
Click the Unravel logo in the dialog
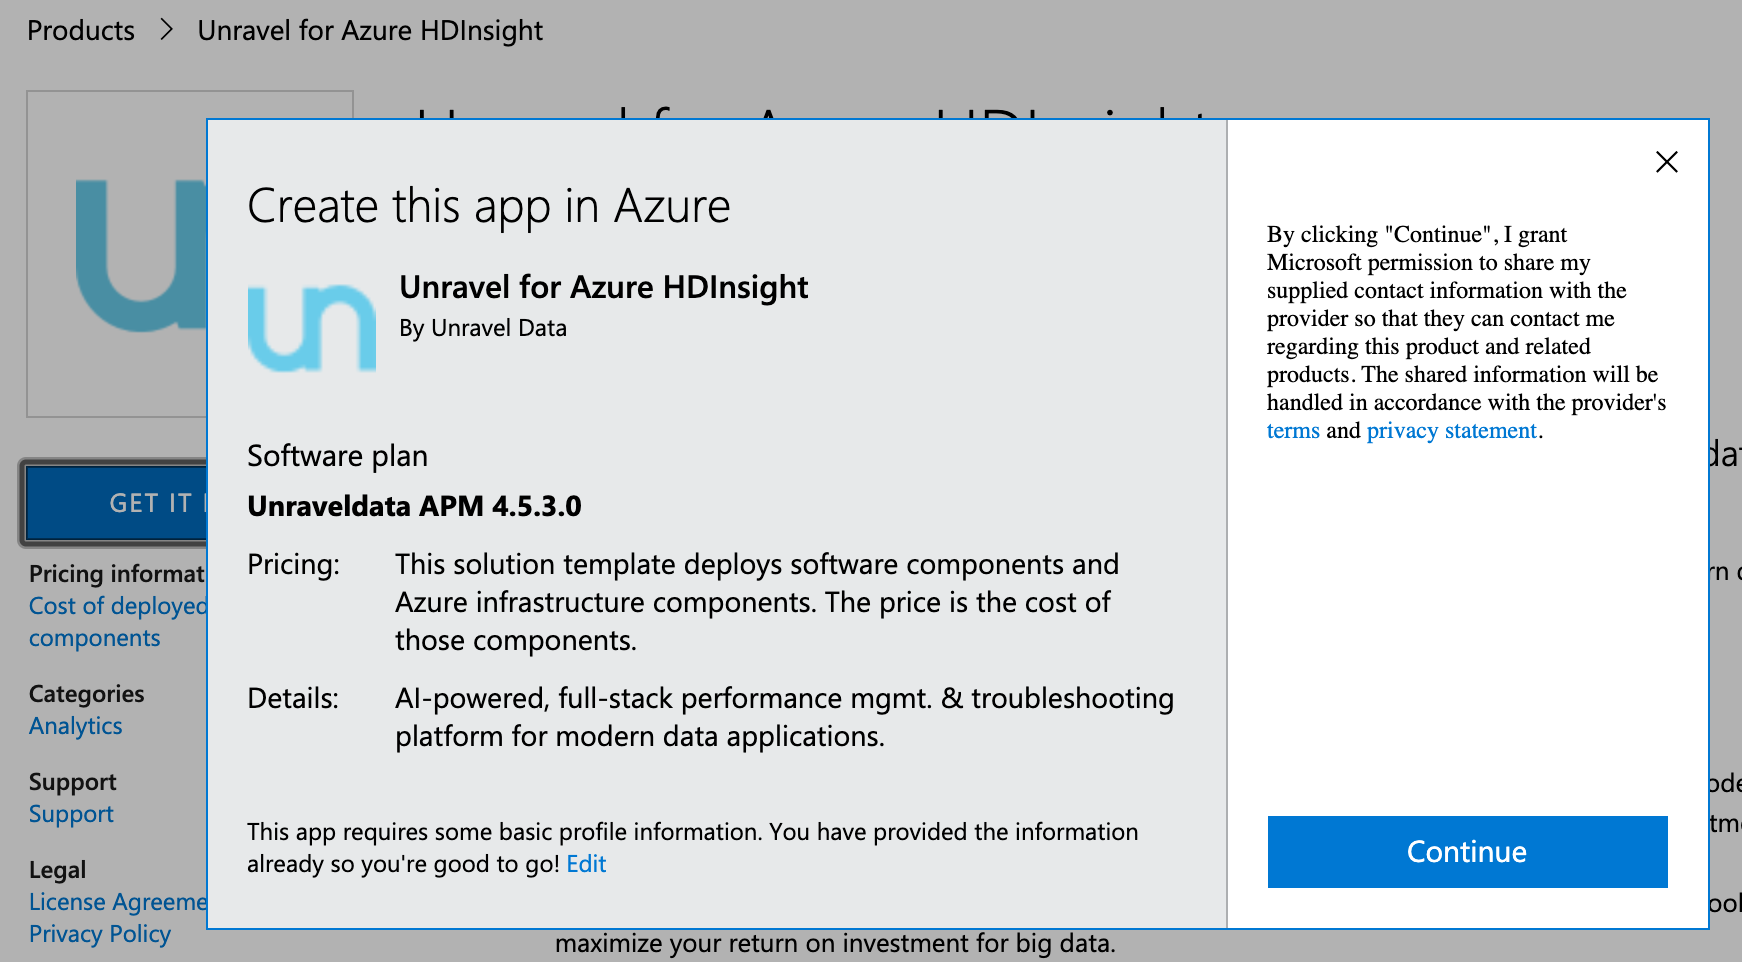(x=312, y=328)
